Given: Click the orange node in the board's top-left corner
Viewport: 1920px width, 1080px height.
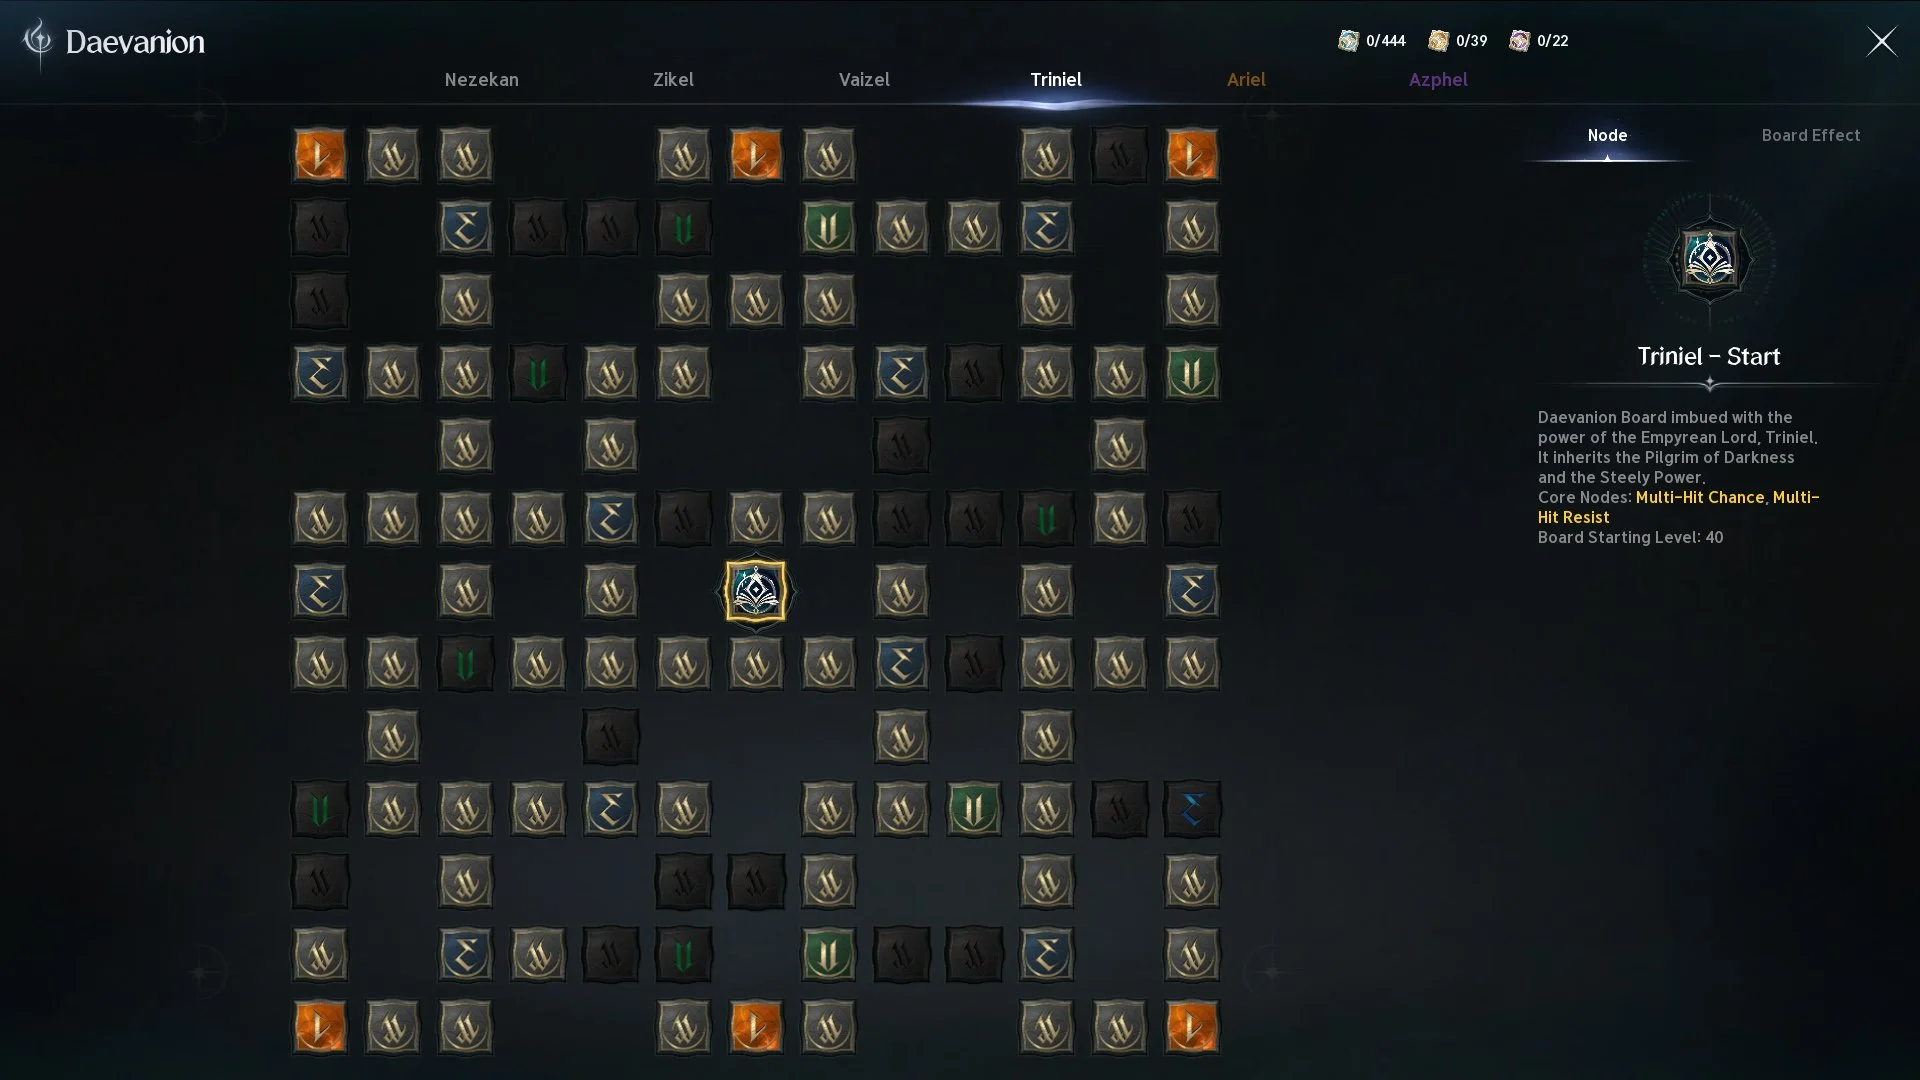Looking at the screenshot, I should point(320,155).
